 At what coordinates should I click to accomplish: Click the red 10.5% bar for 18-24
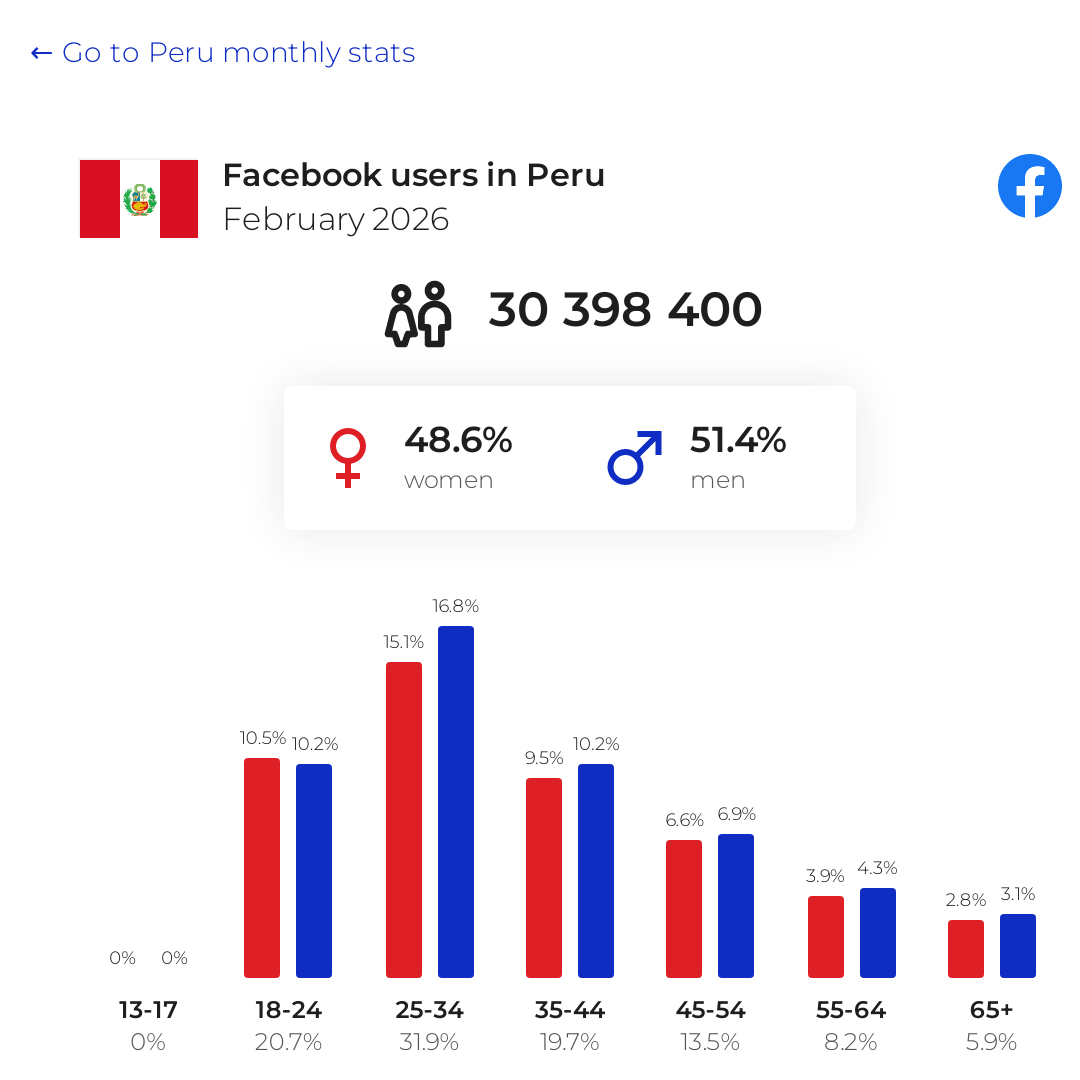pos(262,868)
